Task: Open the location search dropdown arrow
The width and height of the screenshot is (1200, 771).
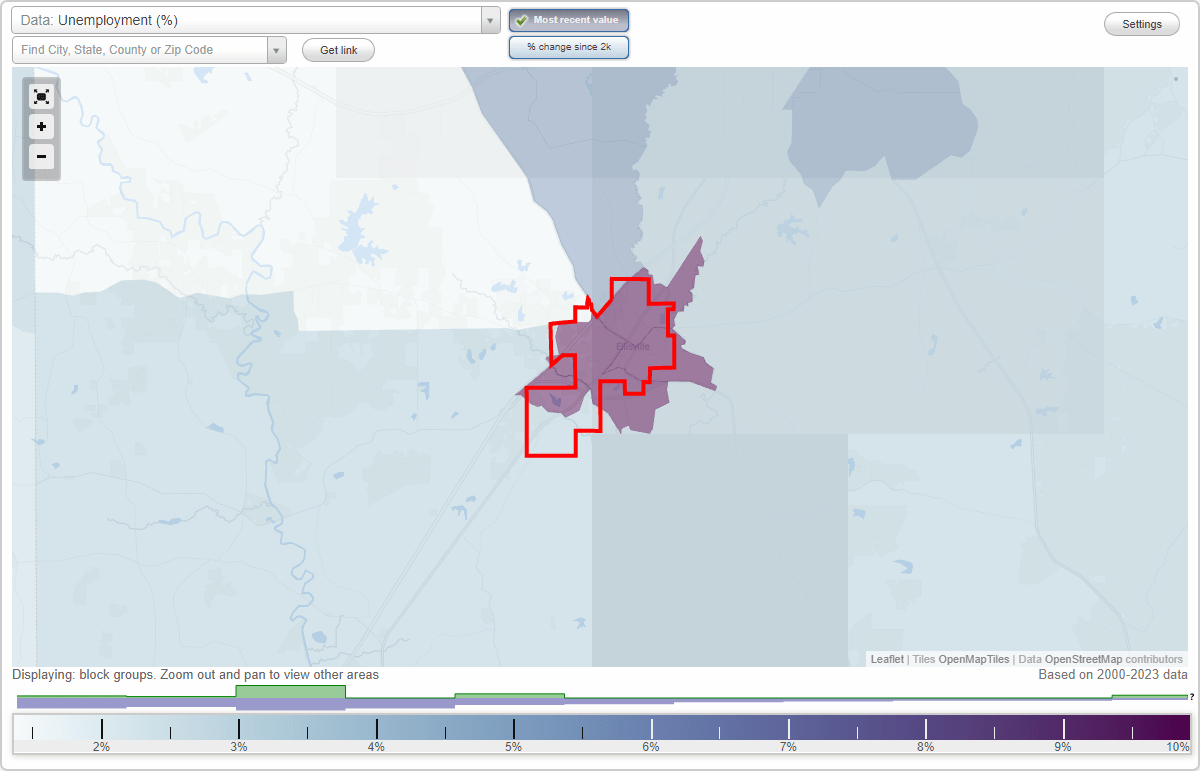Action: click(x=277, y=49)
